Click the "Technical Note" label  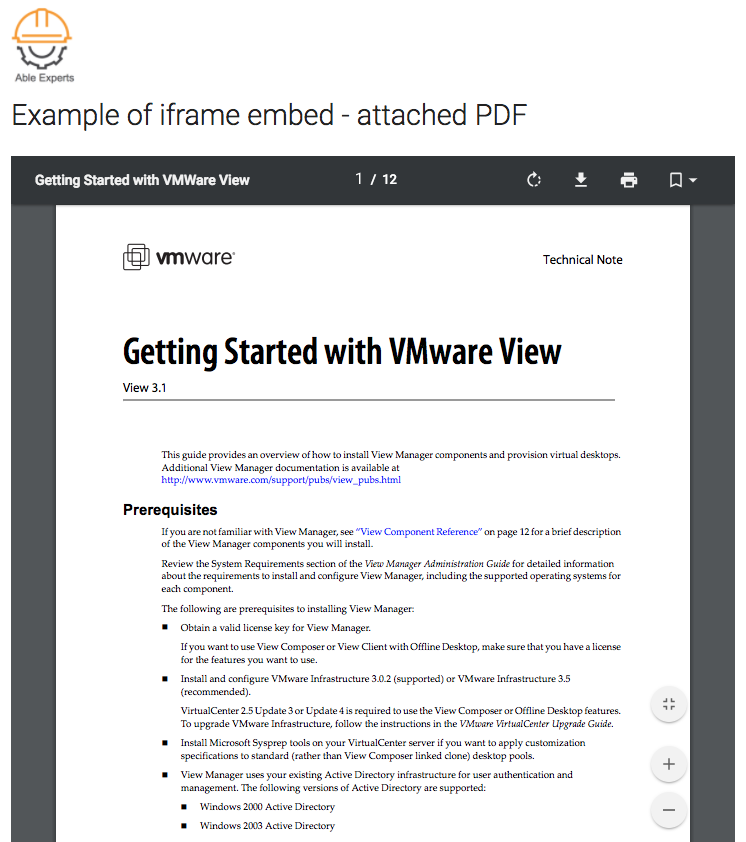(582, 260)
